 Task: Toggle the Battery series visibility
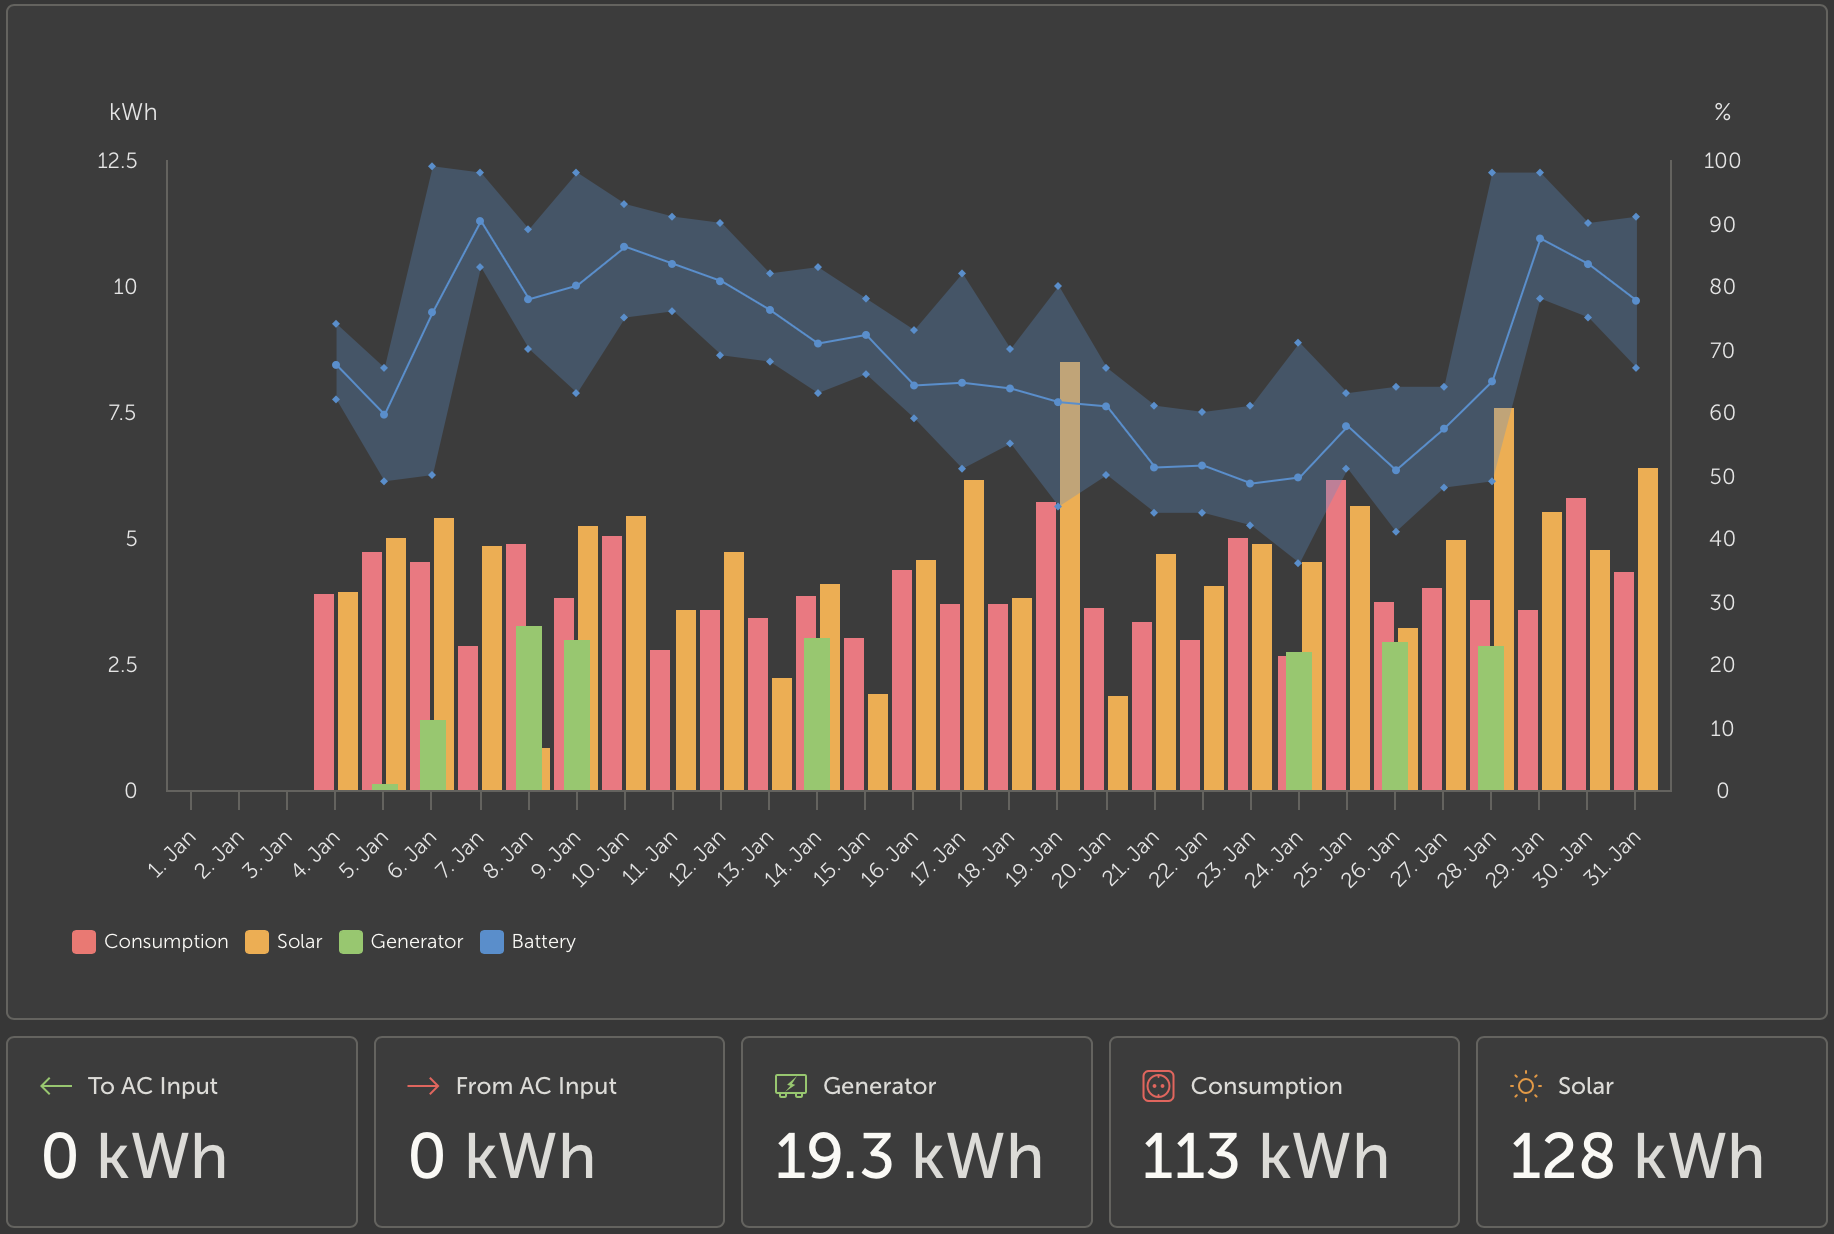coord(546,941)
